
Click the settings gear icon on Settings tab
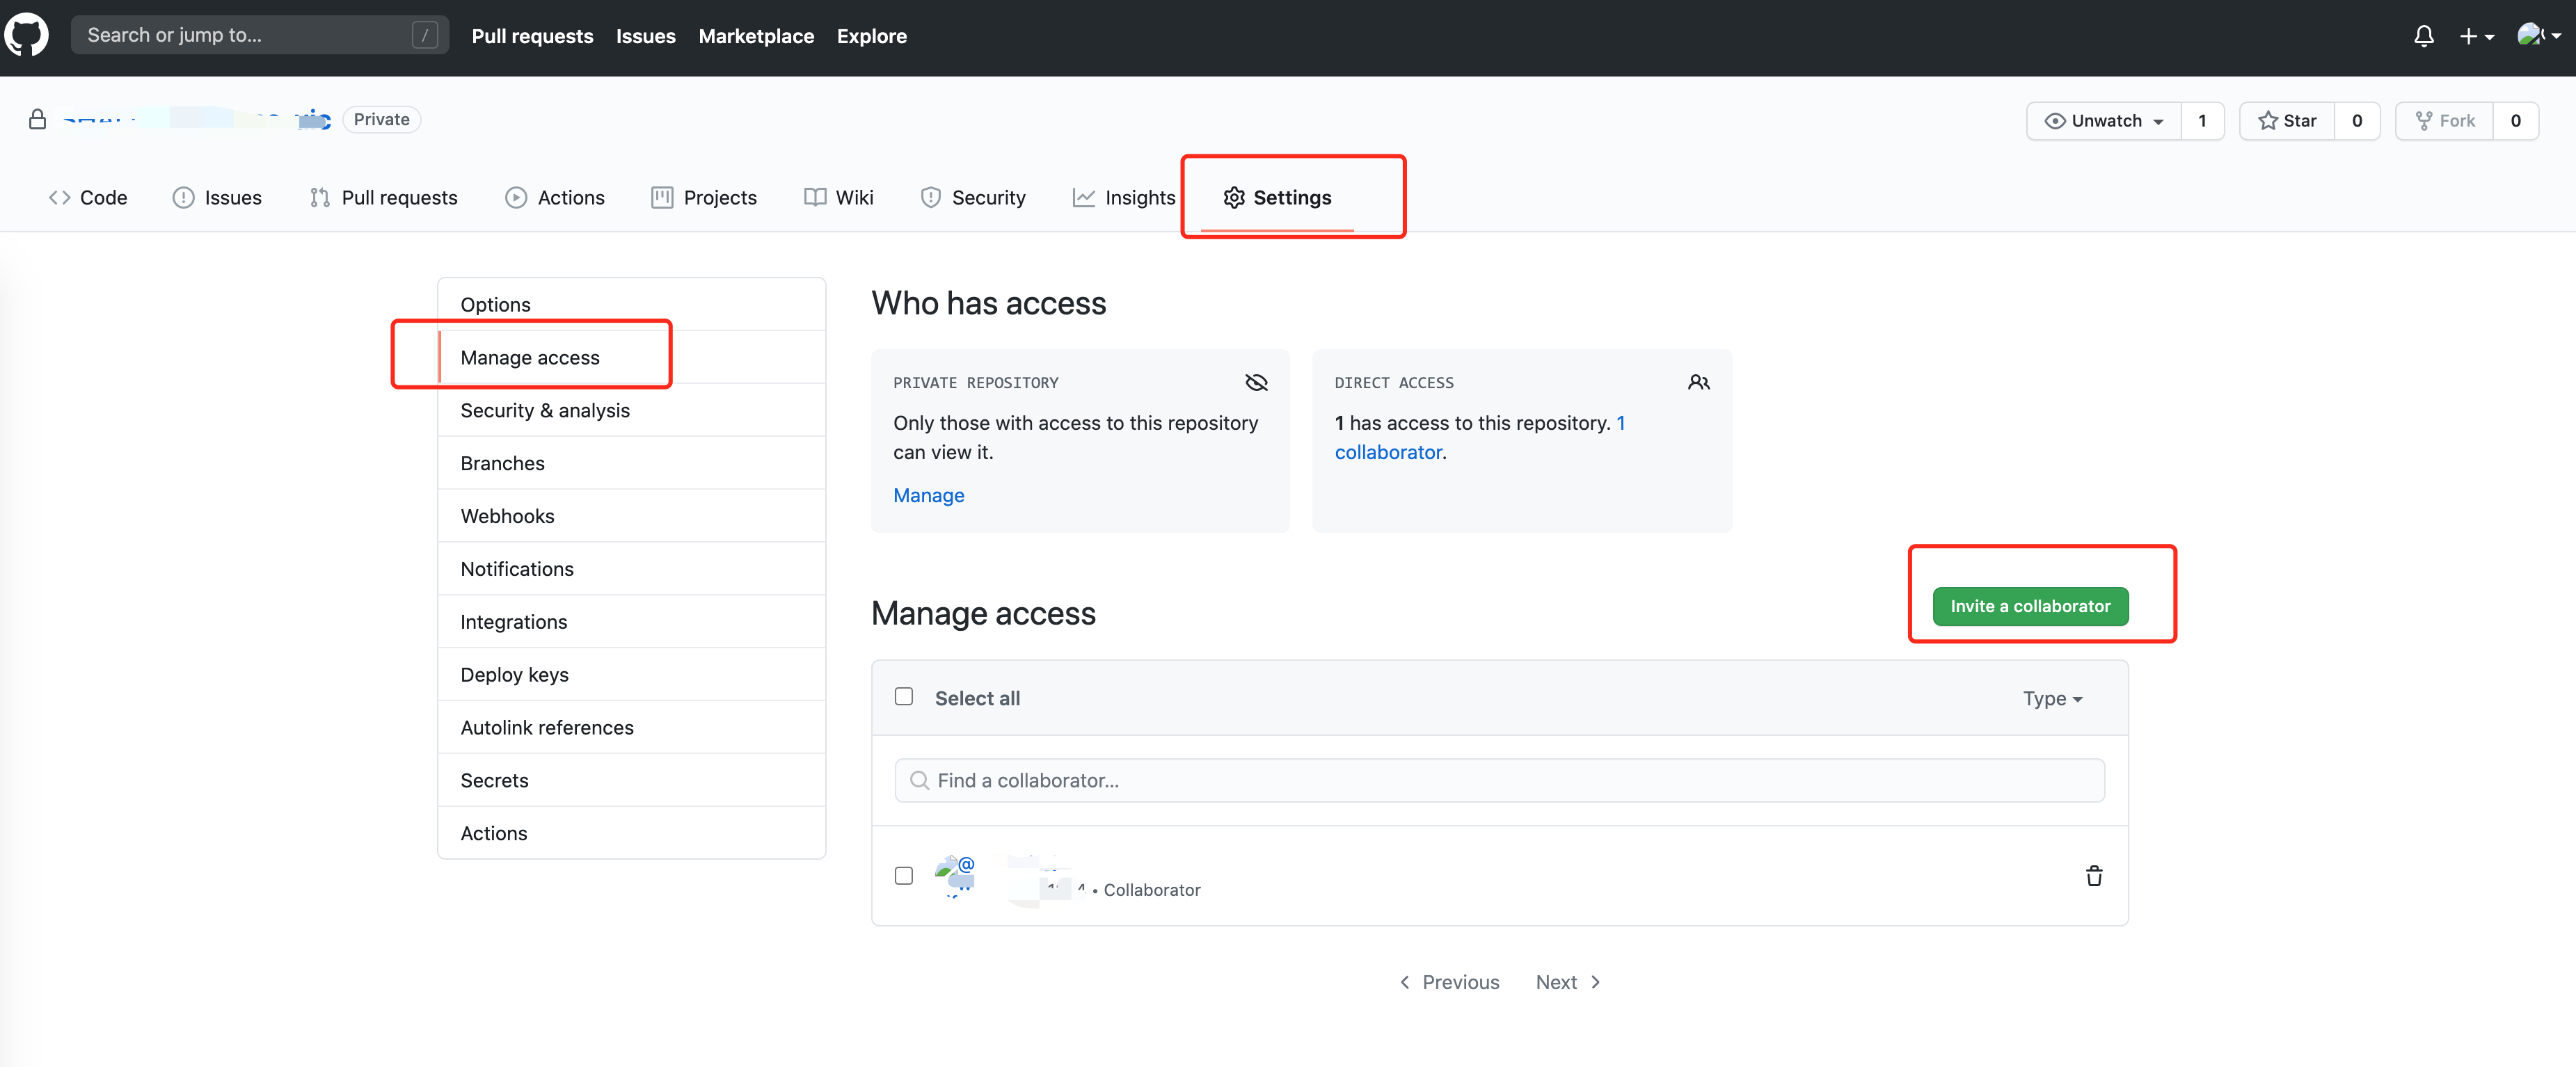pyautogui.click(x=1235, y=197)
